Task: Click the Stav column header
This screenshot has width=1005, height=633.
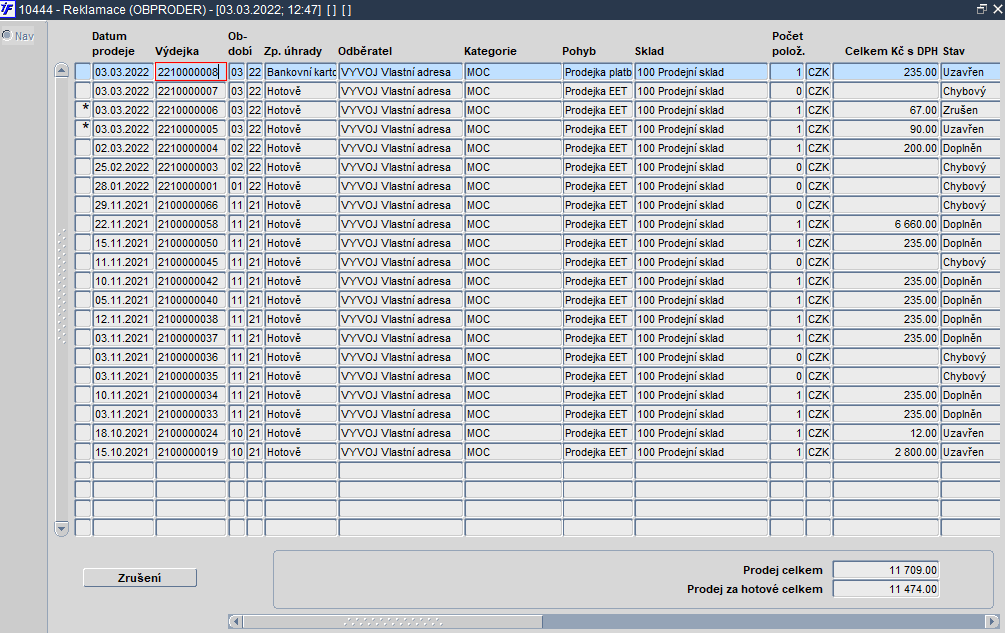Action: click(x=954, y=51)
